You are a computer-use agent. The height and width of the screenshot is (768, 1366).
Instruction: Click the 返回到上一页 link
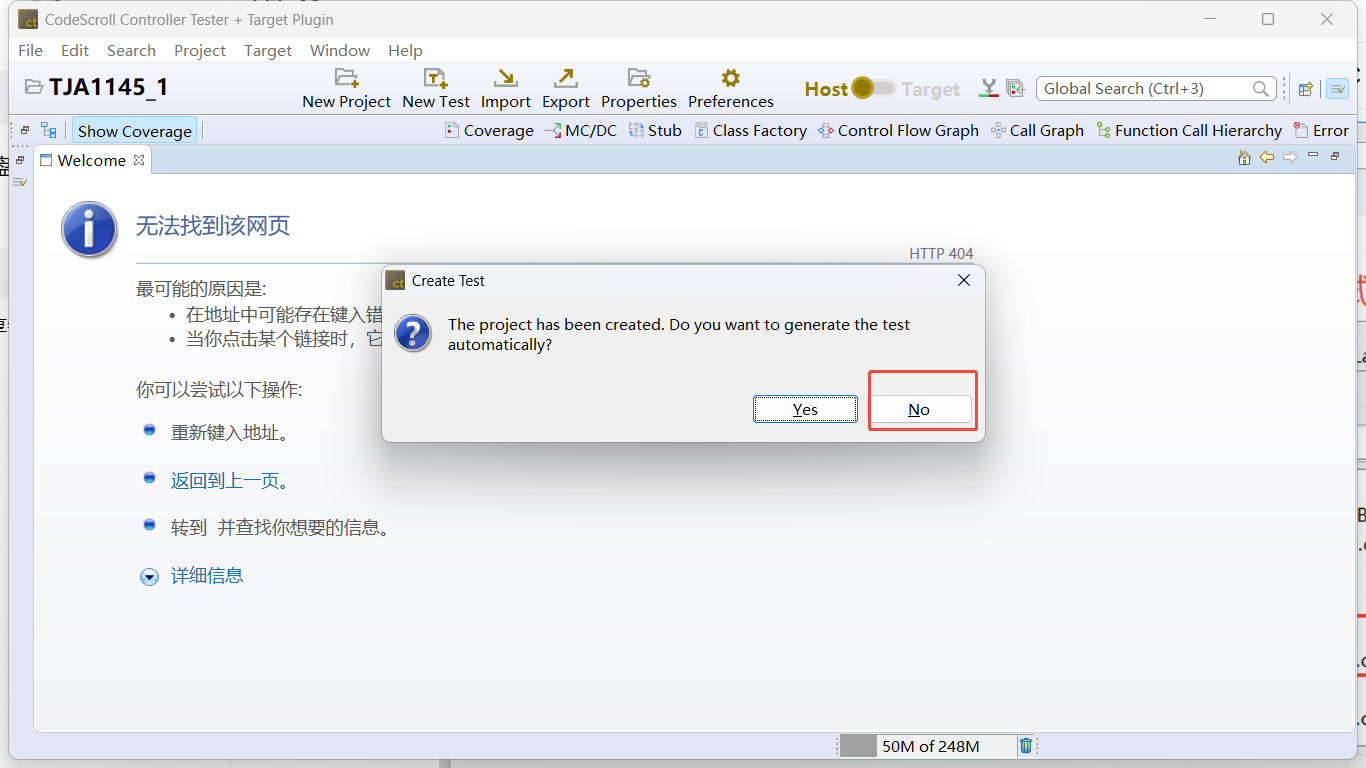(228, 481)
